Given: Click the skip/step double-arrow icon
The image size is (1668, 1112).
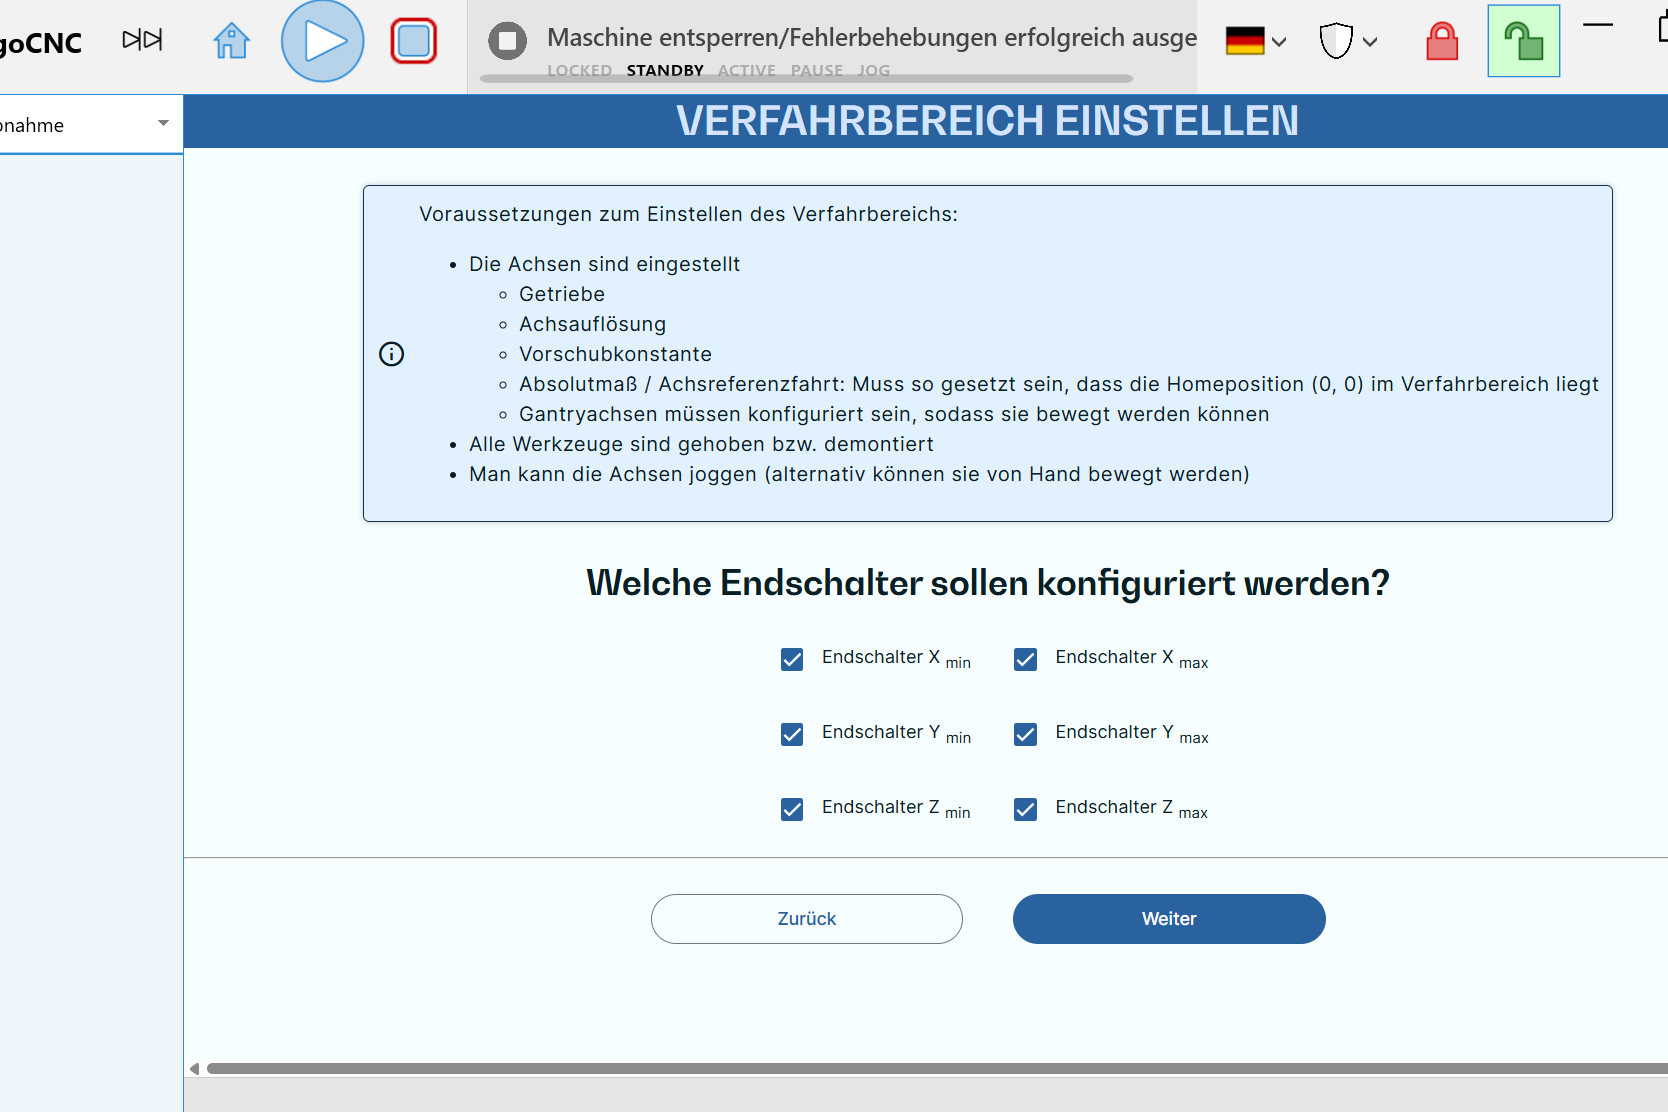Looking at the screenshot, I should coord(142,40).
